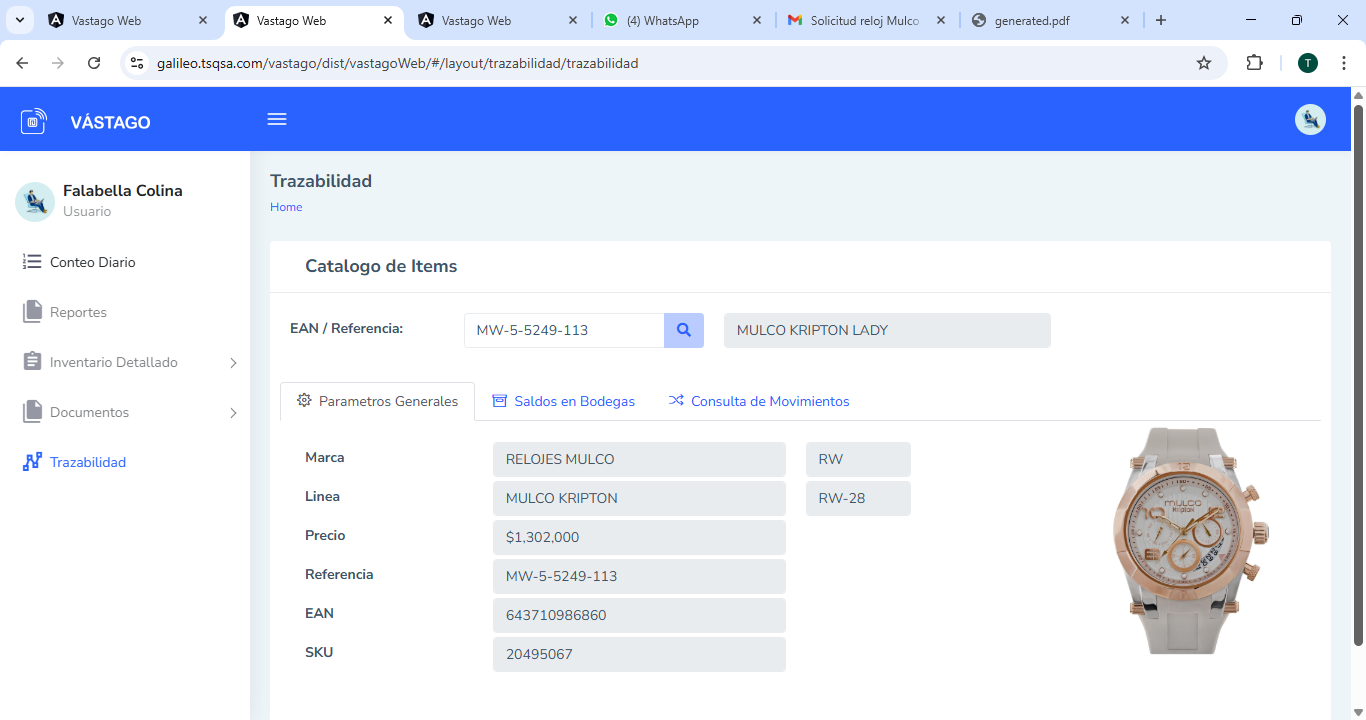The width and height of the screenshot is (1366, 720).
Task: Open the Chrome three-dot menu
Action: coord(1344,63)
